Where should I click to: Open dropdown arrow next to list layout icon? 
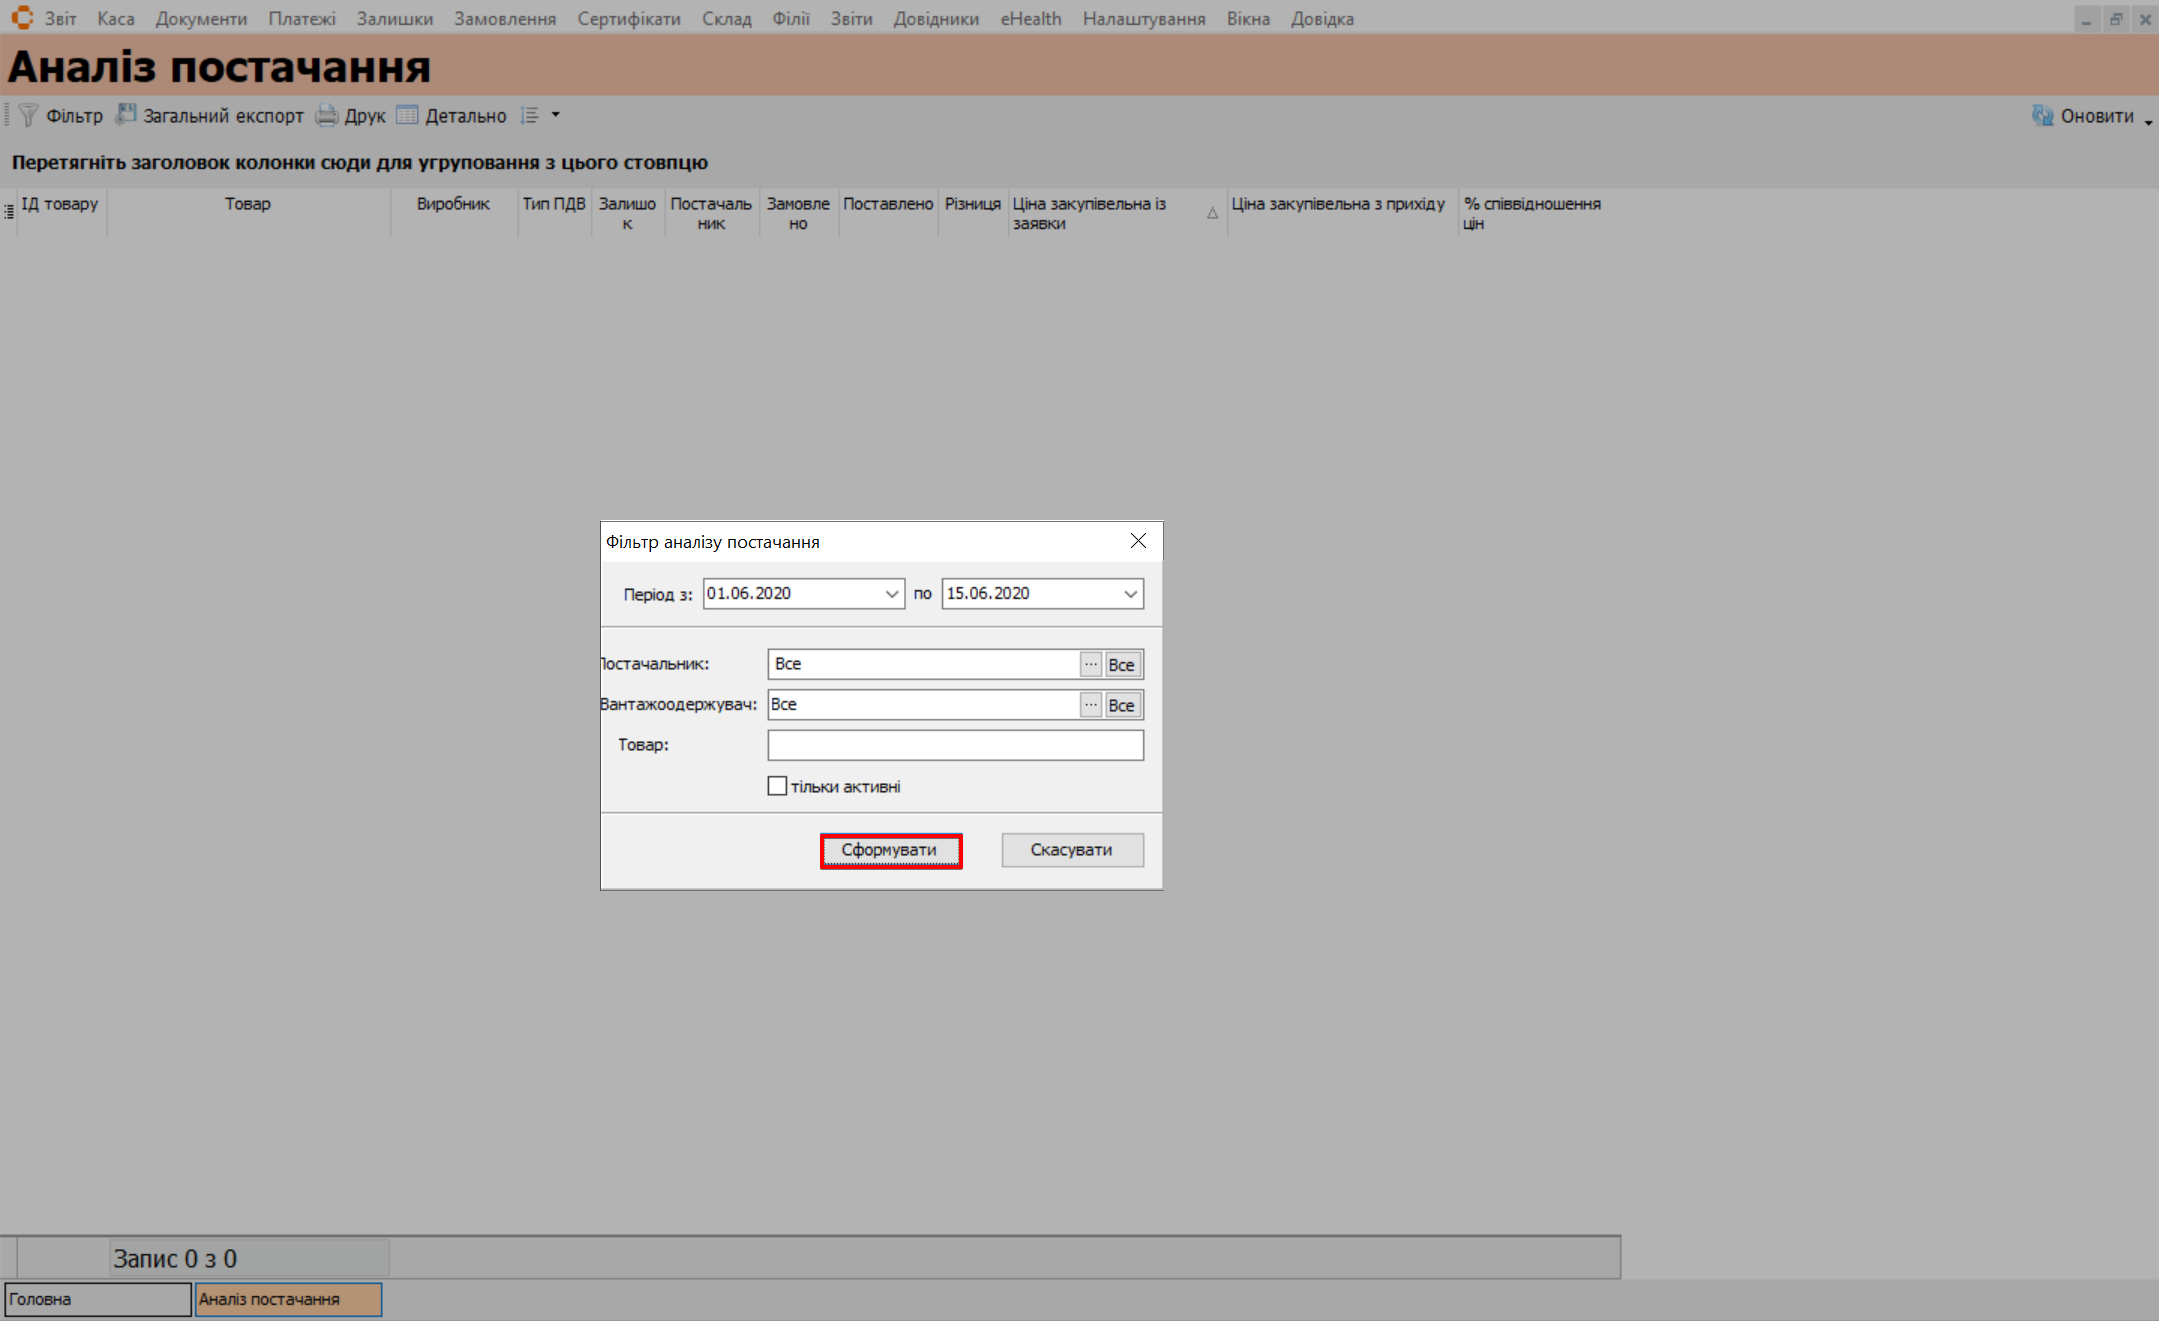click(x=556, y=115)
